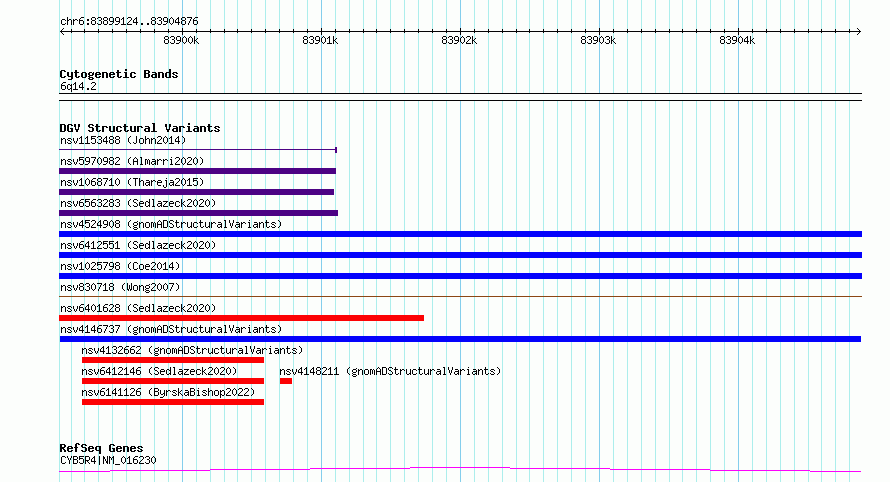Viewport: 890px width, 482px height.
Task: Click the nsv4146737 blue variant bar
Action: coord(460,339)
